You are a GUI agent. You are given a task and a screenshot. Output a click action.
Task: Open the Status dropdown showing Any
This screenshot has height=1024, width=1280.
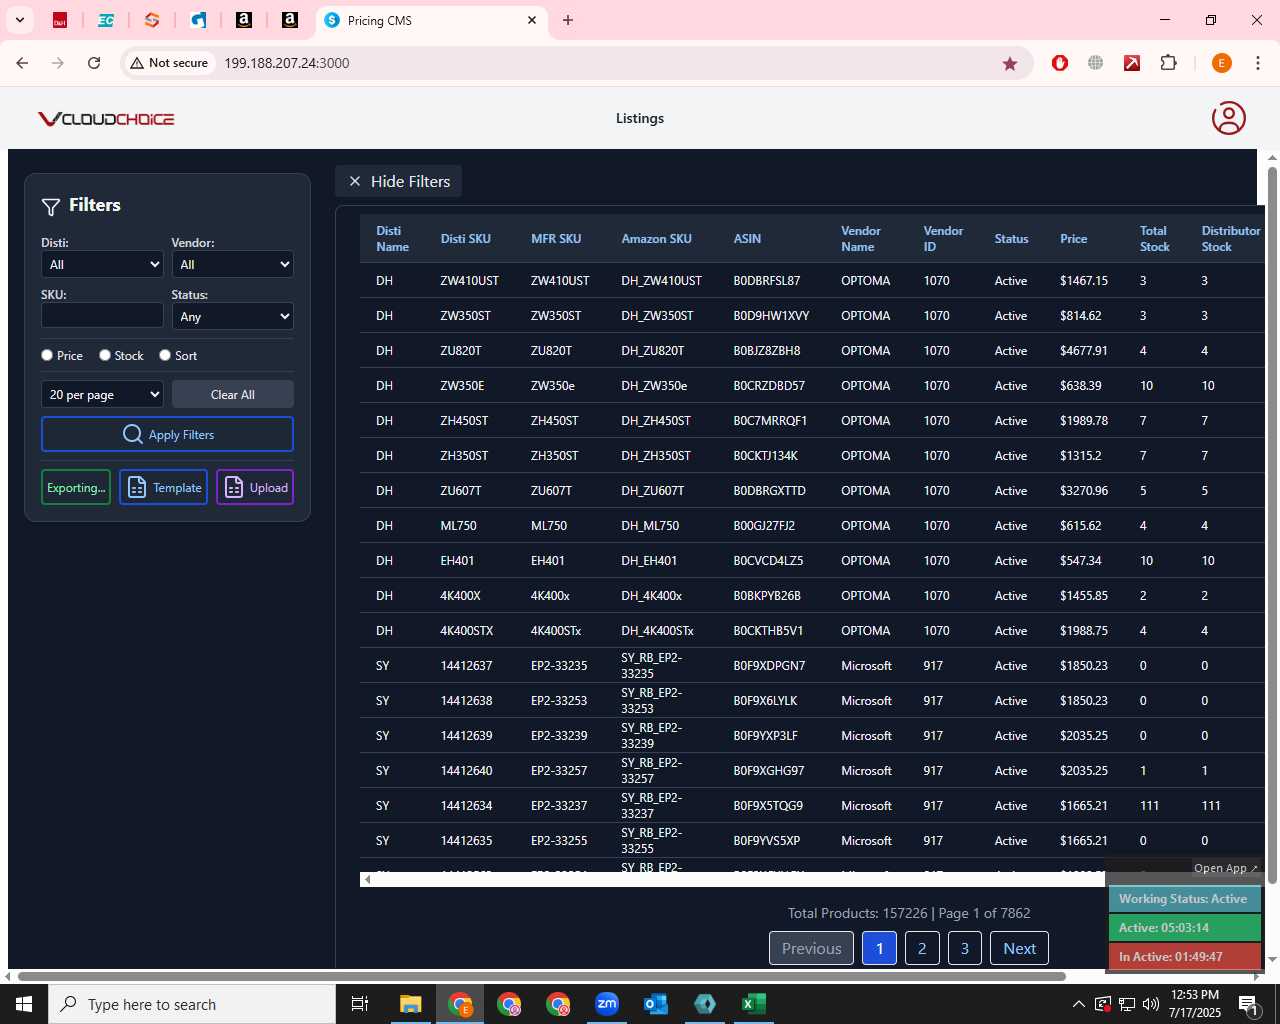point(232,316)
